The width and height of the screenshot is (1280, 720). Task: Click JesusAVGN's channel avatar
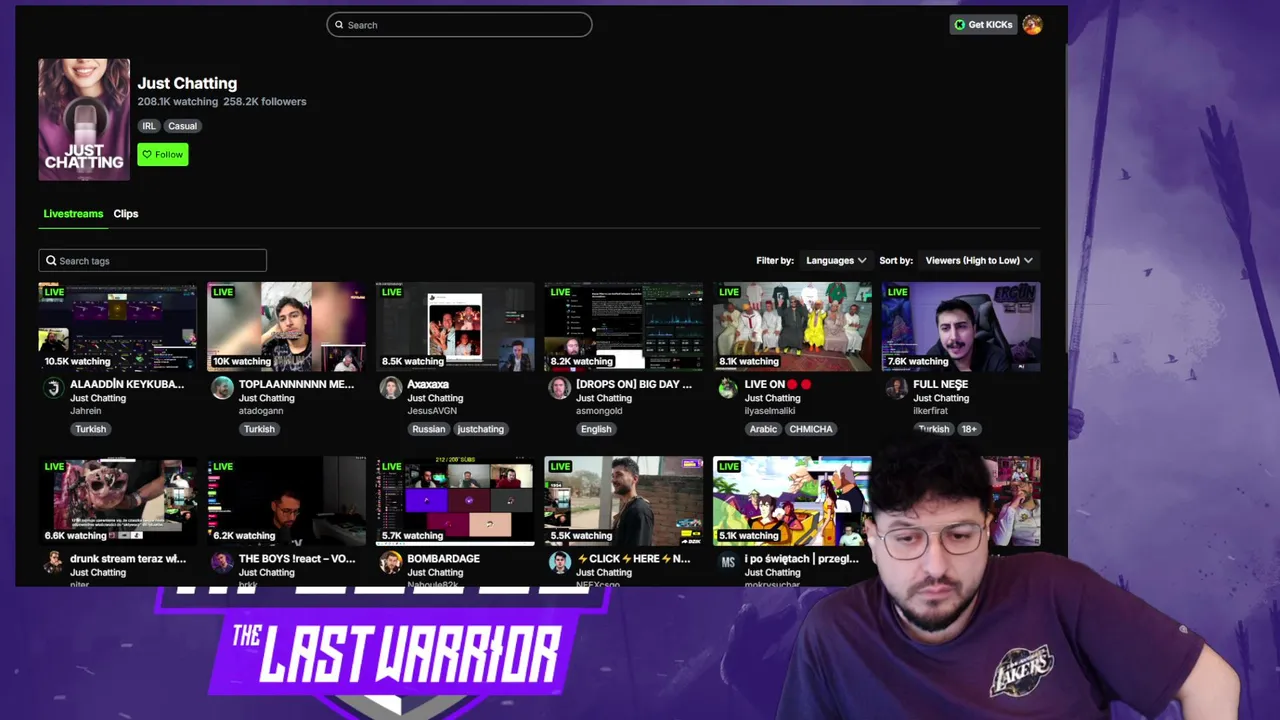391,388
